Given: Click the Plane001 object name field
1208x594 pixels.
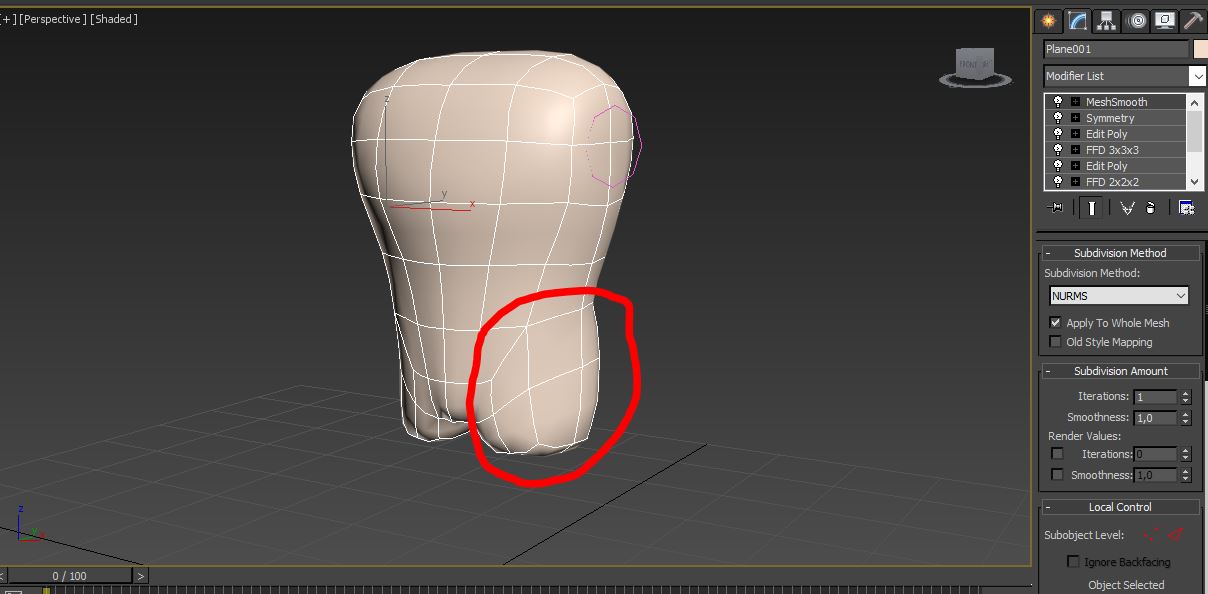Looking at the screenshot, I should click(x=1115, y=49).
